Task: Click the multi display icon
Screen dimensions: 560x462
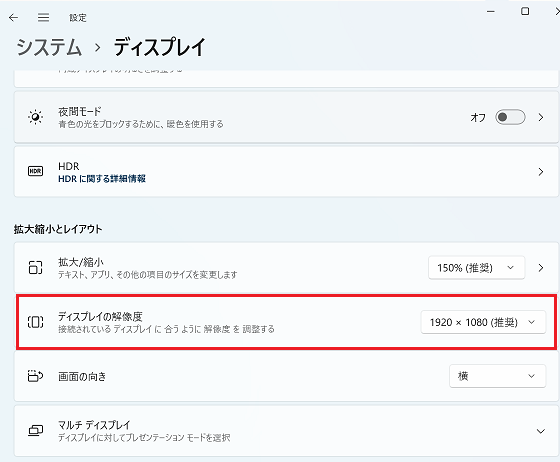Action: coord(35,431)
